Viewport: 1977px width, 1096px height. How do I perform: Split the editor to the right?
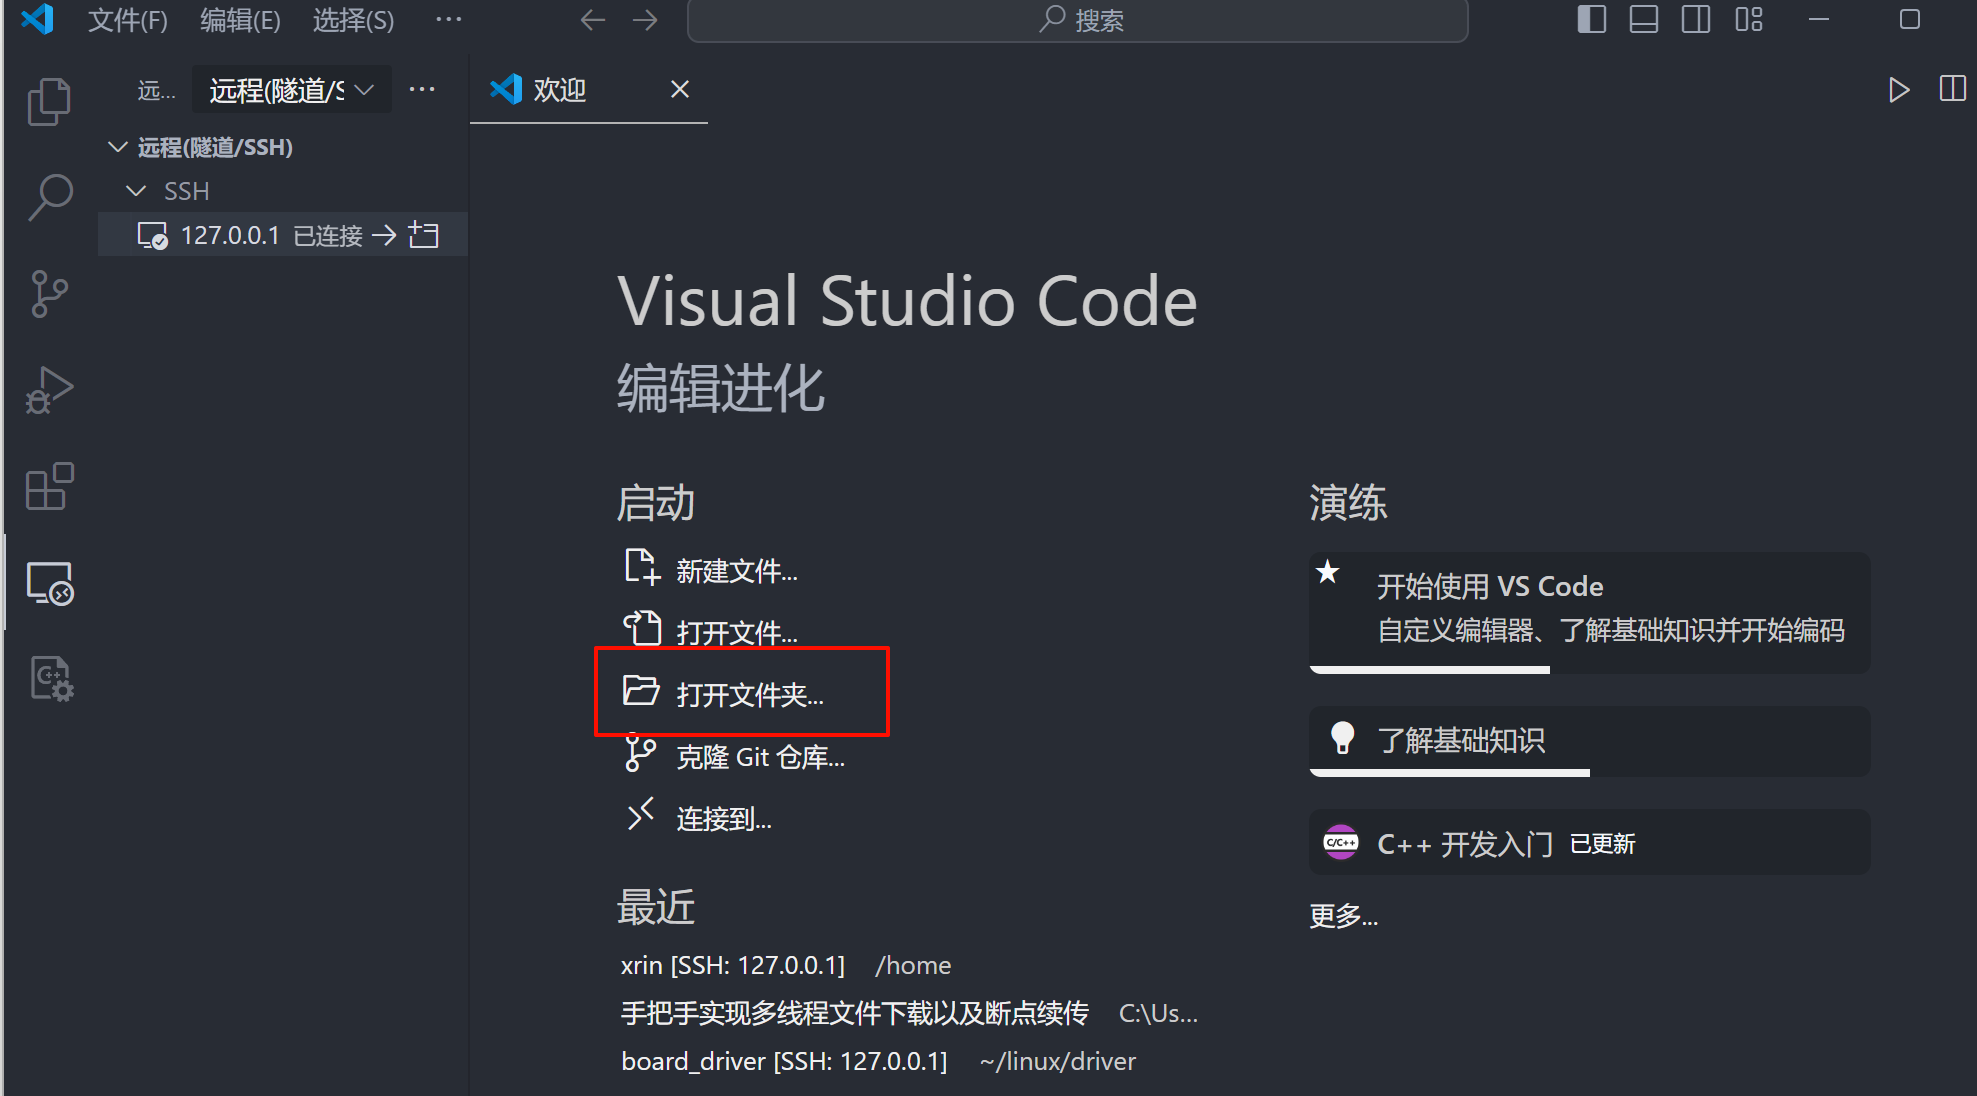(x=1952, y=89)
